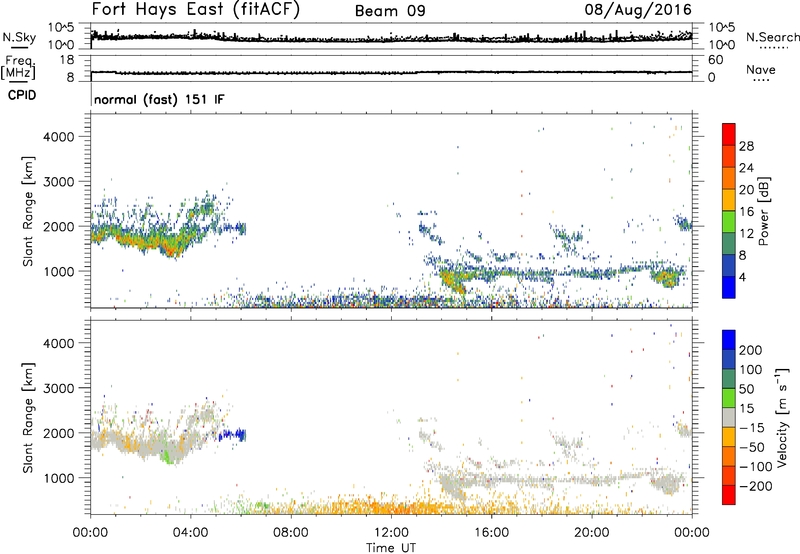This screenshot has height=554, width=800.
Task: Click the 20:00 time tick label
Action: click(591, 533)
